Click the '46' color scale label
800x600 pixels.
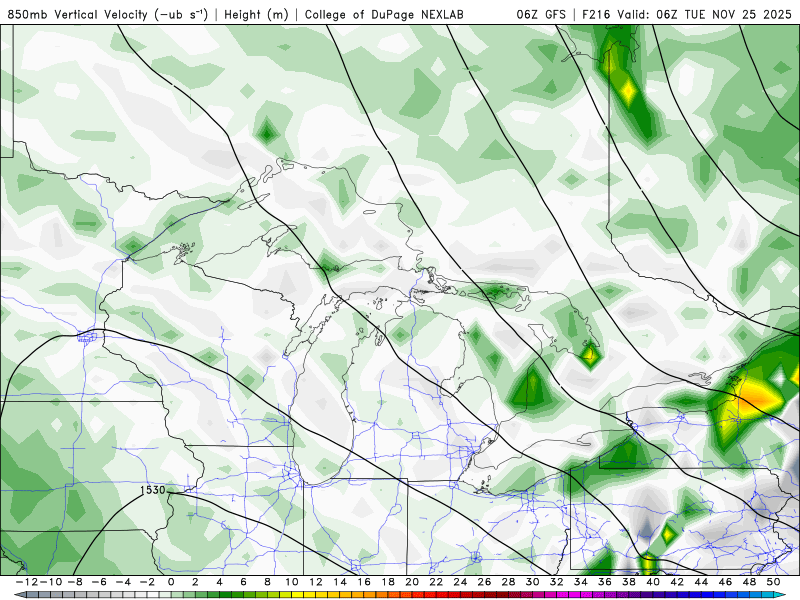coord(725,582)
